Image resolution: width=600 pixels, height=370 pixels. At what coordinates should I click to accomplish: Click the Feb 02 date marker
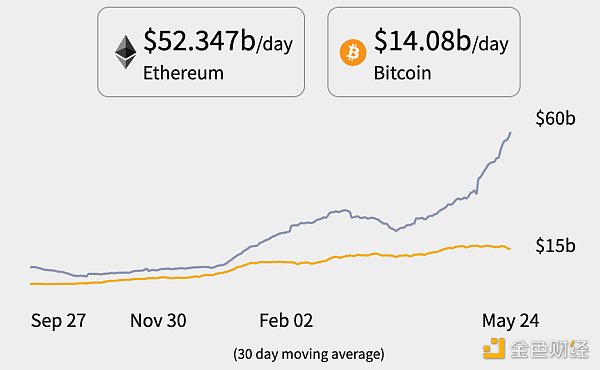click(x=286, y=320)
